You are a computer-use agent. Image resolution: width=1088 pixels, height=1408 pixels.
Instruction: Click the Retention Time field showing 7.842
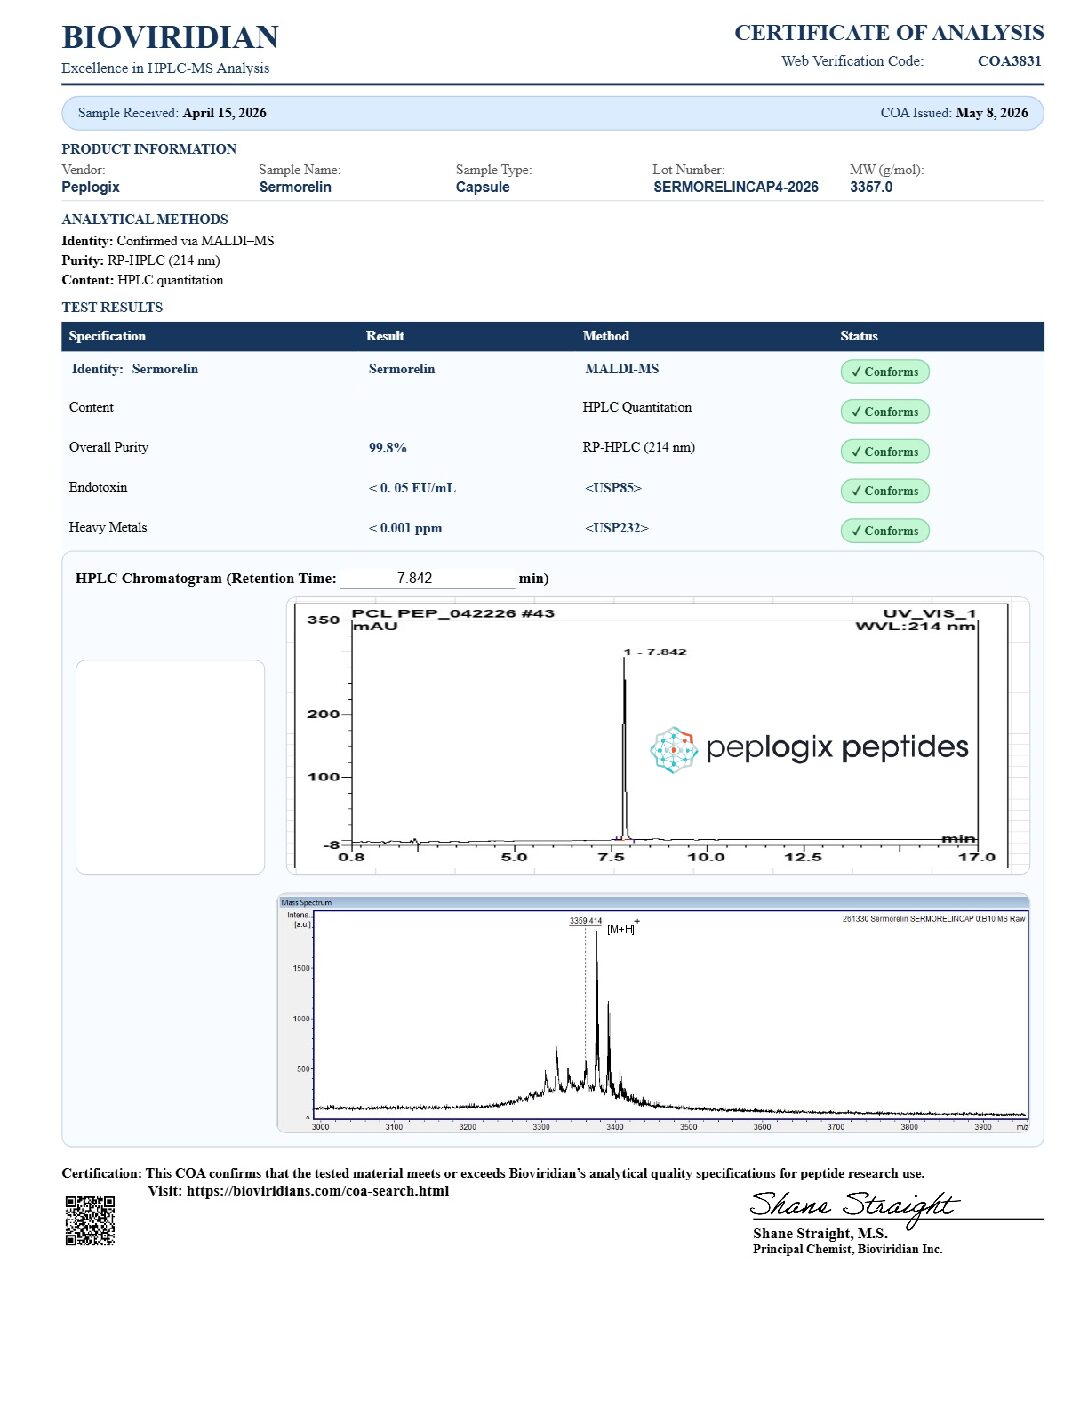tap(427, 578)
